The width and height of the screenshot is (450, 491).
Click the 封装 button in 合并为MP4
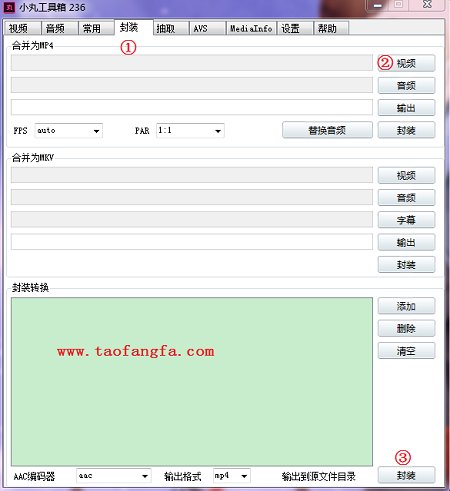406,130
